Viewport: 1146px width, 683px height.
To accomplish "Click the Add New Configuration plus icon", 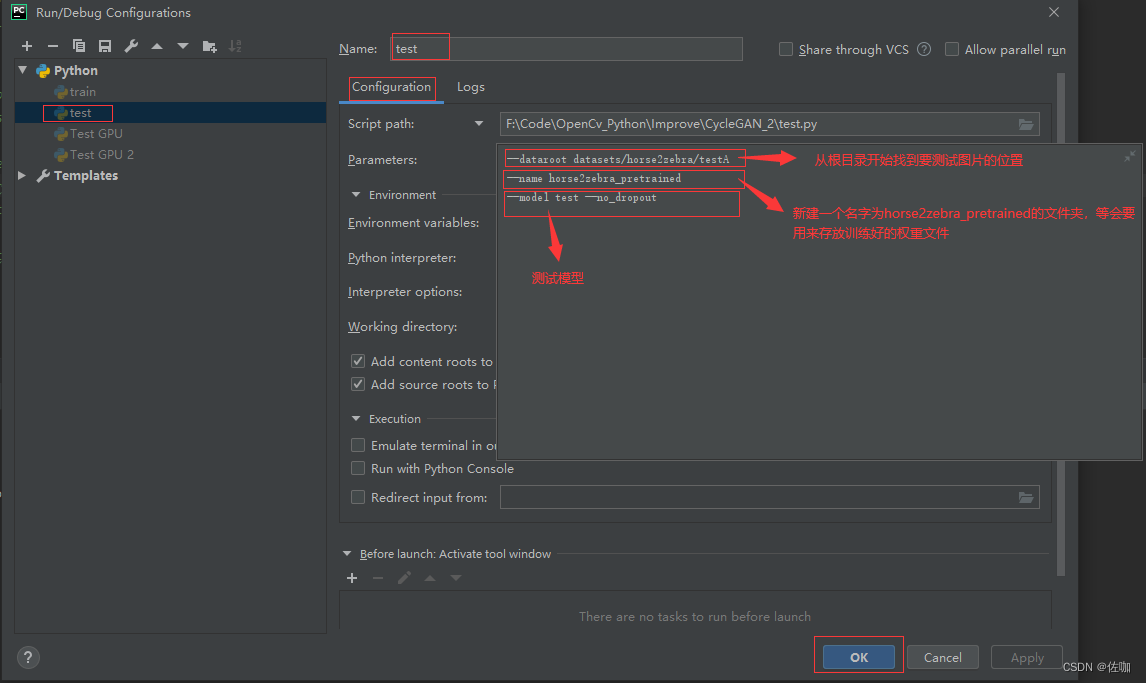I will [27, 46].
